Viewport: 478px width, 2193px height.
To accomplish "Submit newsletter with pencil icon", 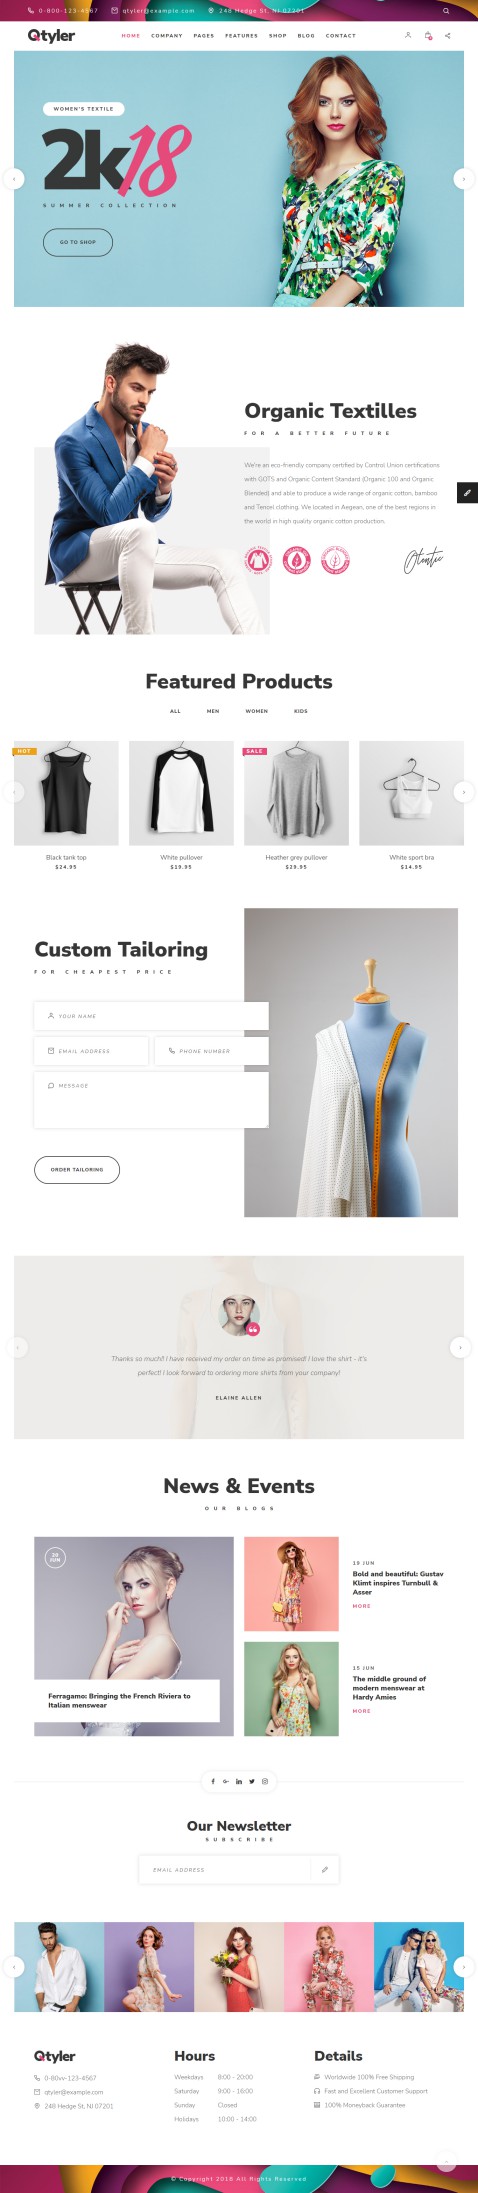I will [x=324, y=1869].
